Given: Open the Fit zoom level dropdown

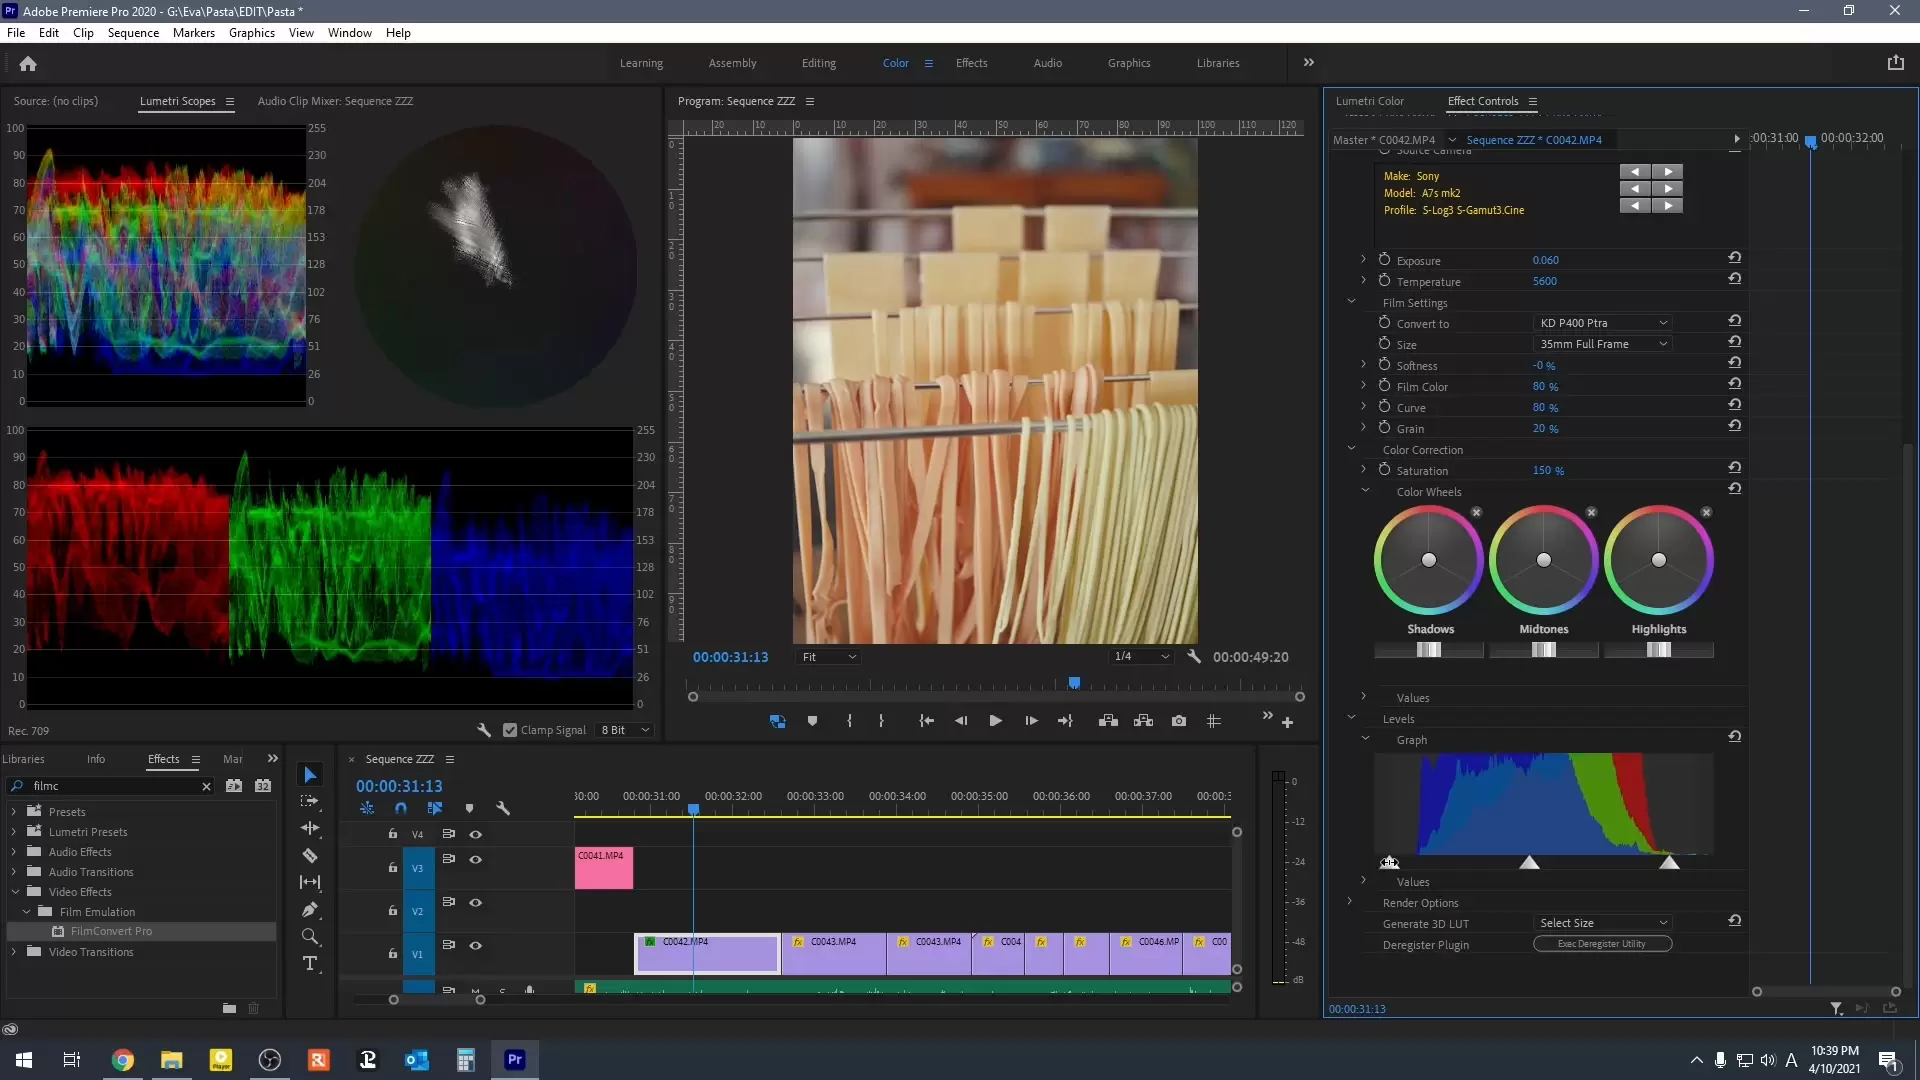Looking at the screenshot, I should pos(829,657).
